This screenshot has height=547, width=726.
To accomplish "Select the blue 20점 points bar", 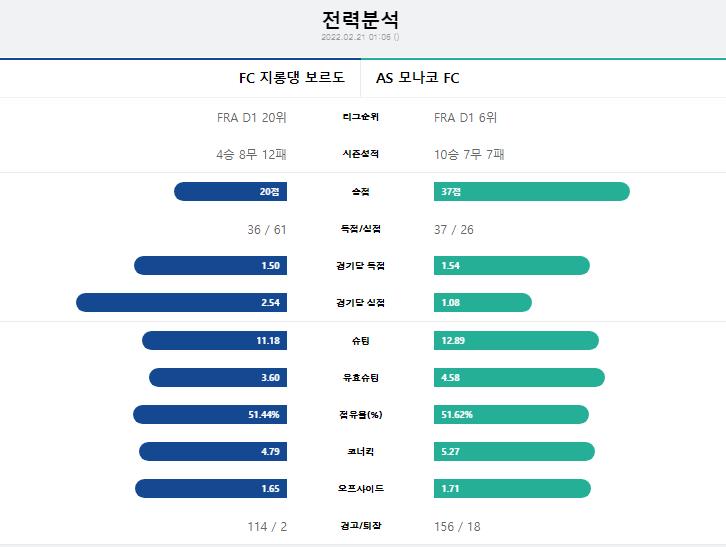I will 231,191.
